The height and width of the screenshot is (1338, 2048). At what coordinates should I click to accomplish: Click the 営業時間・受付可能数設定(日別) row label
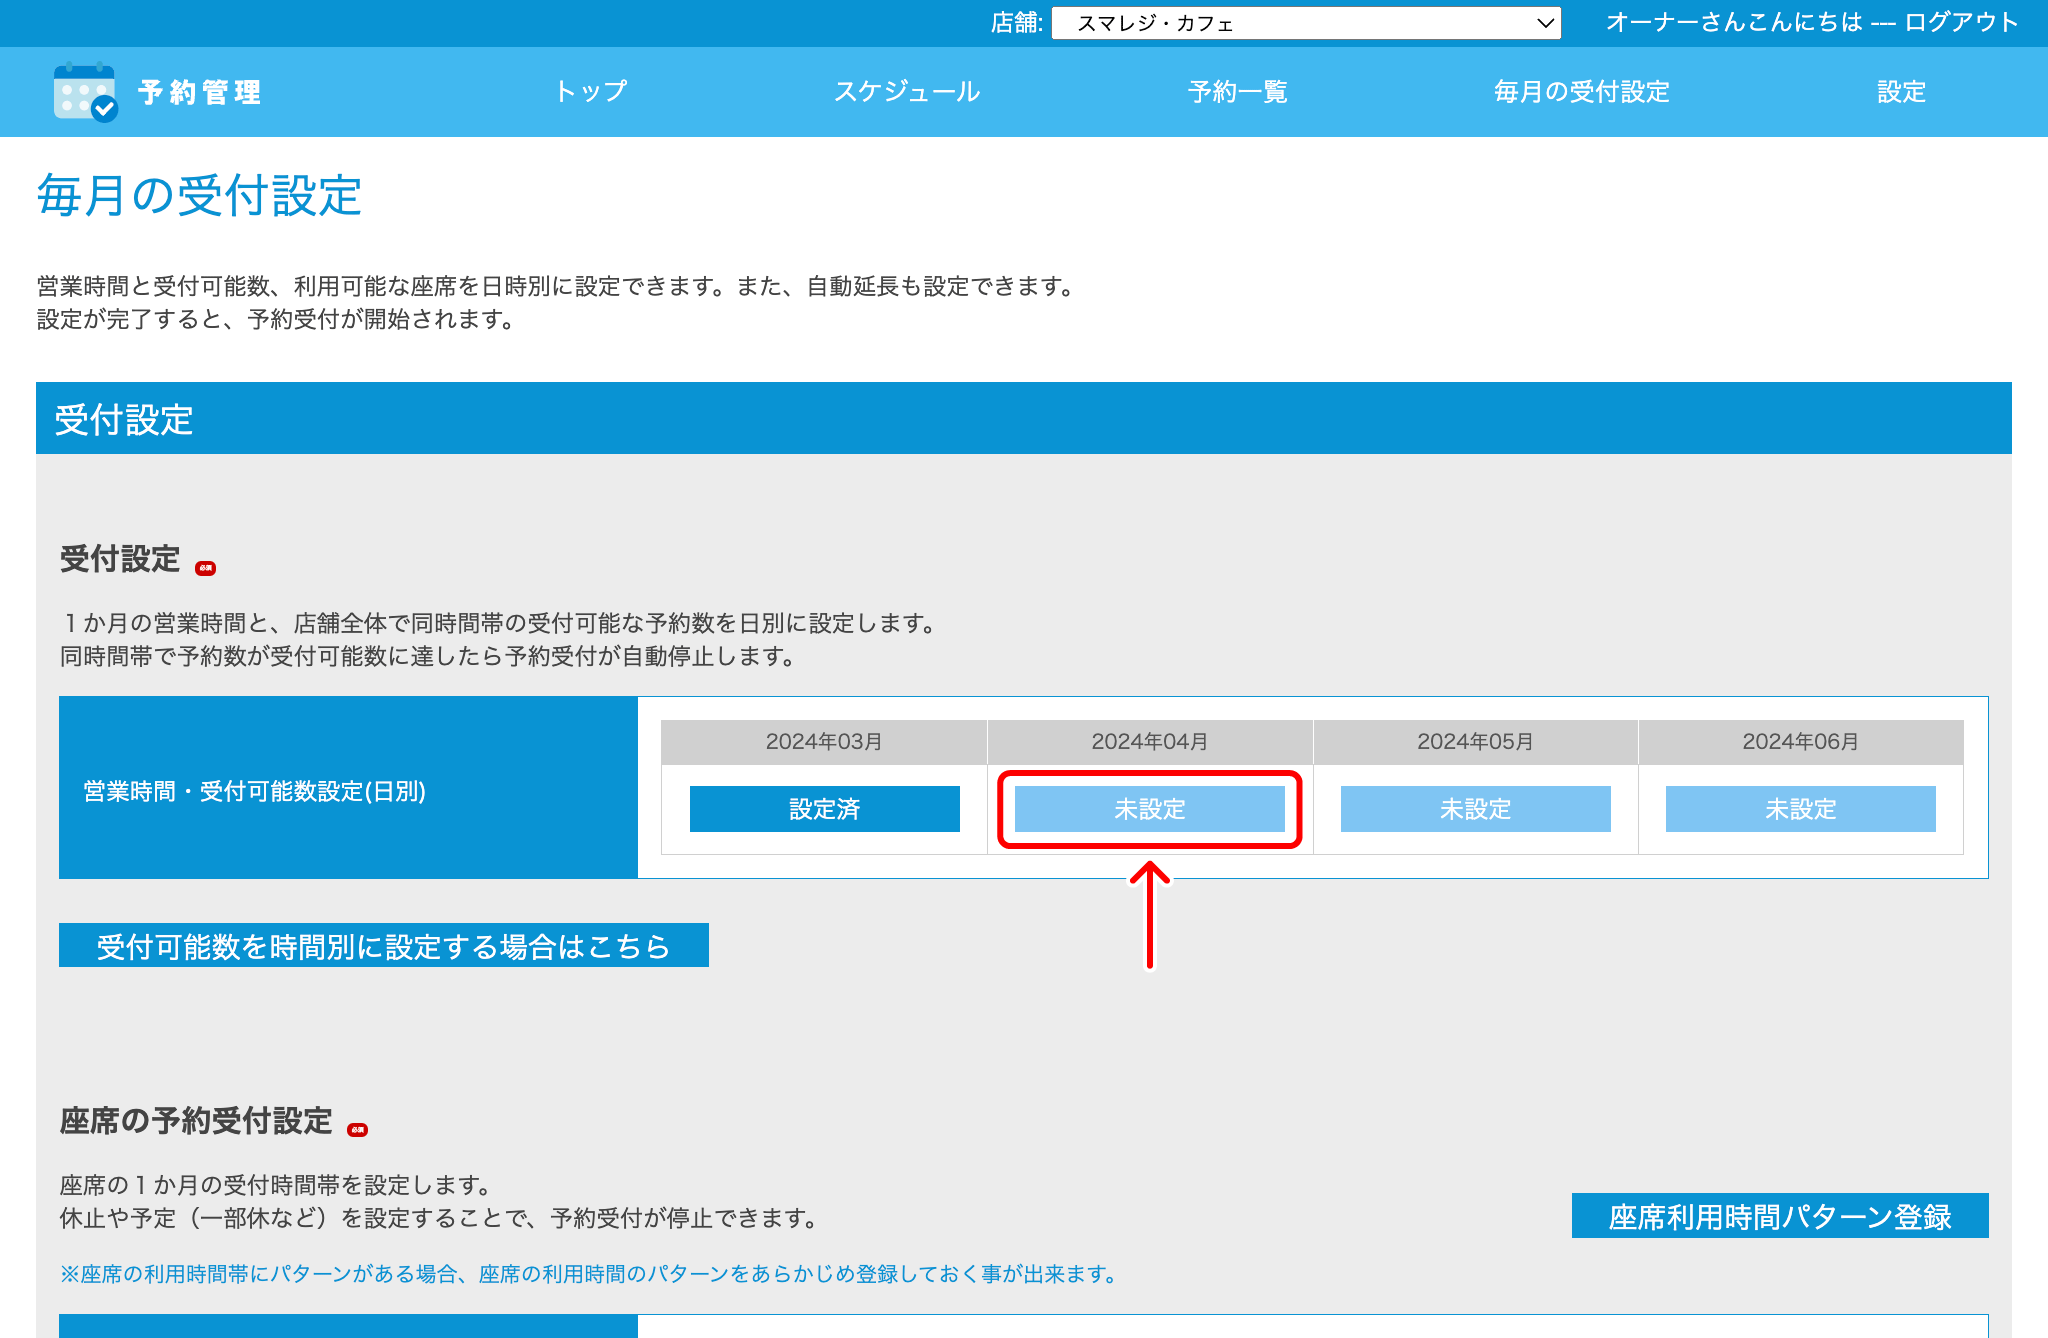(255, 791)
